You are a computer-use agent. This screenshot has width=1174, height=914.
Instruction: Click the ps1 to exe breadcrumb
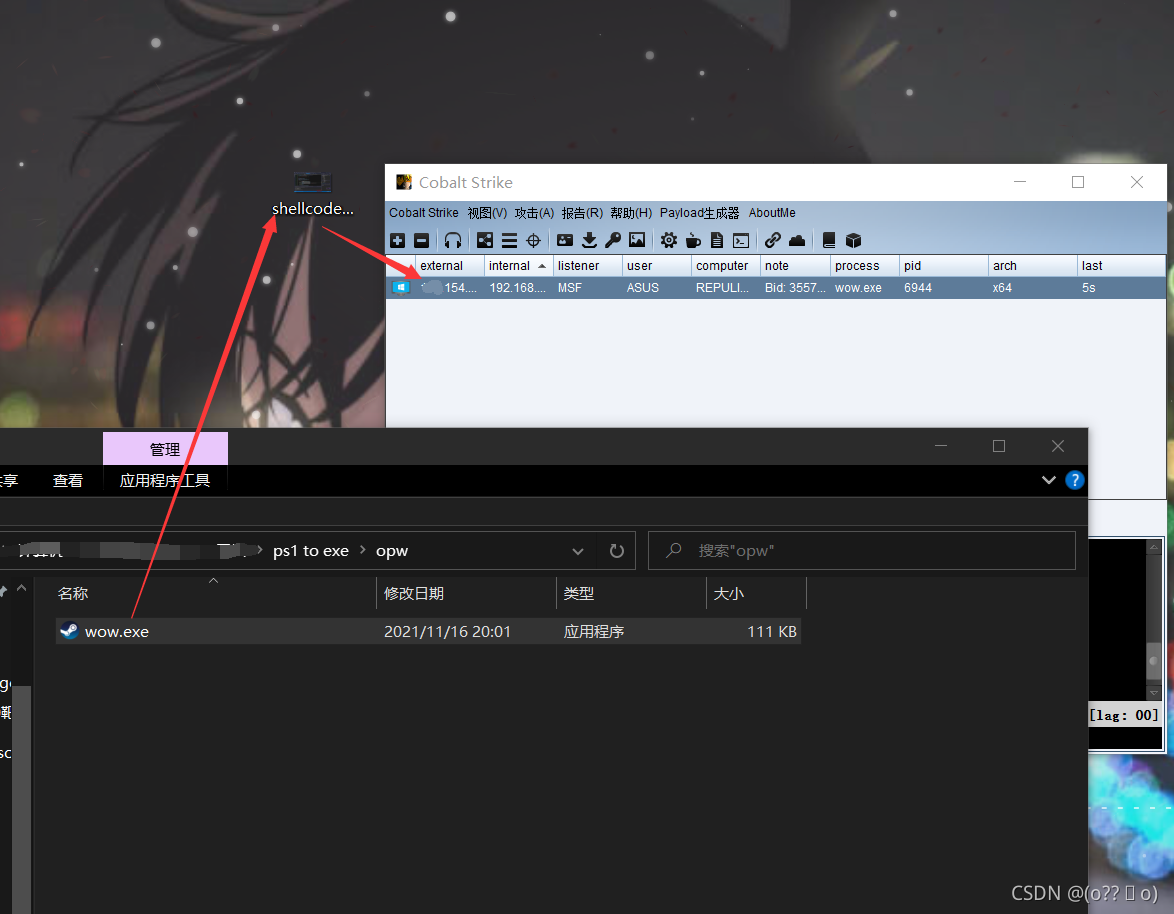311,551
